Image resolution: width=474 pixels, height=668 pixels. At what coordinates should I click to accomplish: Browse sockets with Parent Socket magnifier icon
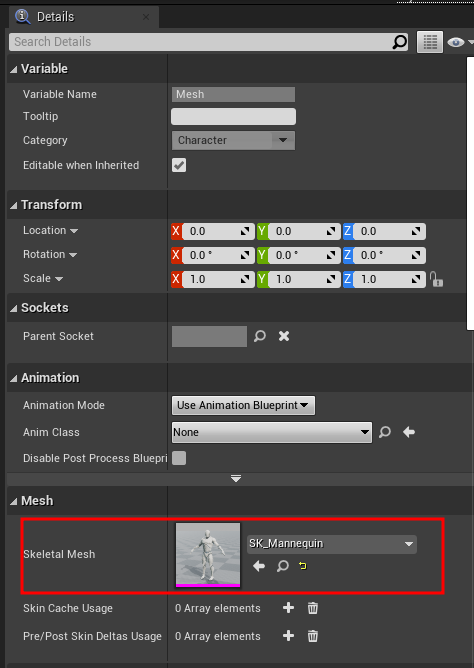coord(260,336)
